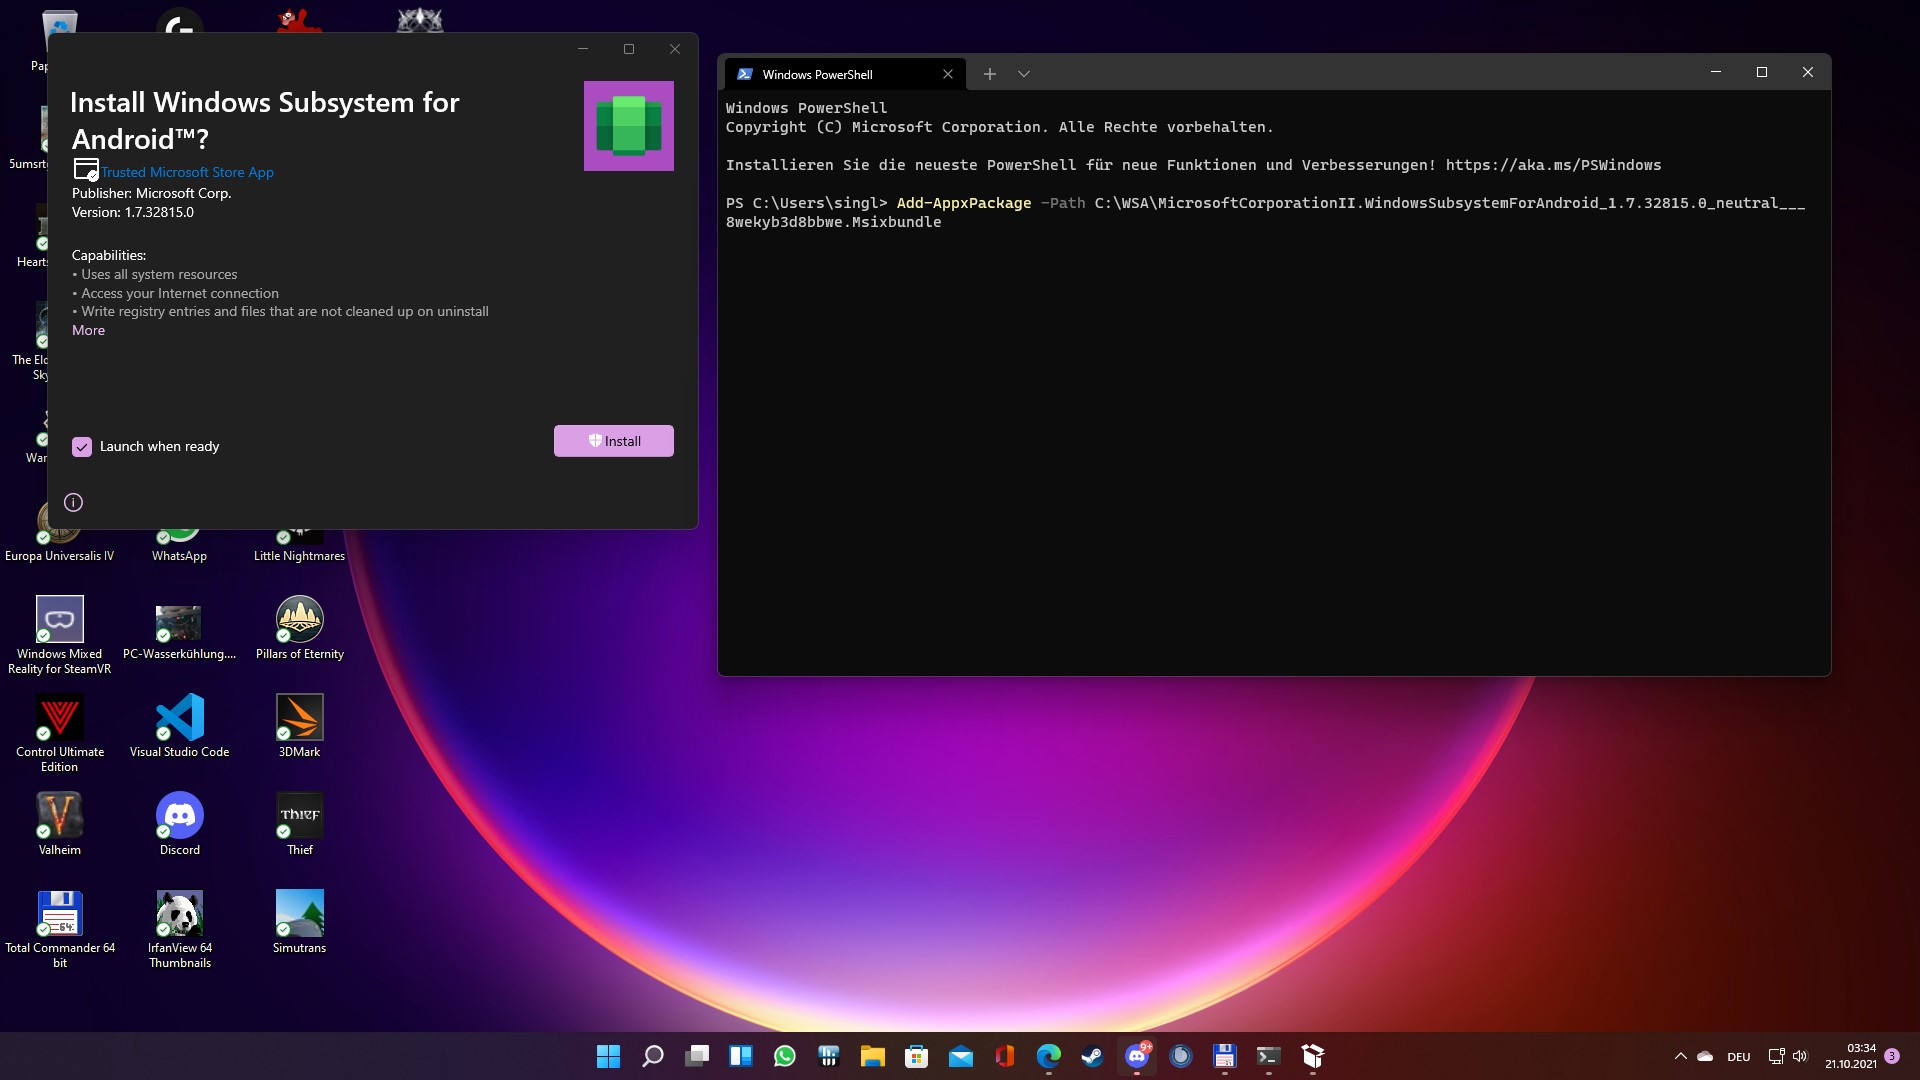Viewport: 1920px width, 1080px height.
Task: Open Windows Start menu
Action: coord(608,1056)
